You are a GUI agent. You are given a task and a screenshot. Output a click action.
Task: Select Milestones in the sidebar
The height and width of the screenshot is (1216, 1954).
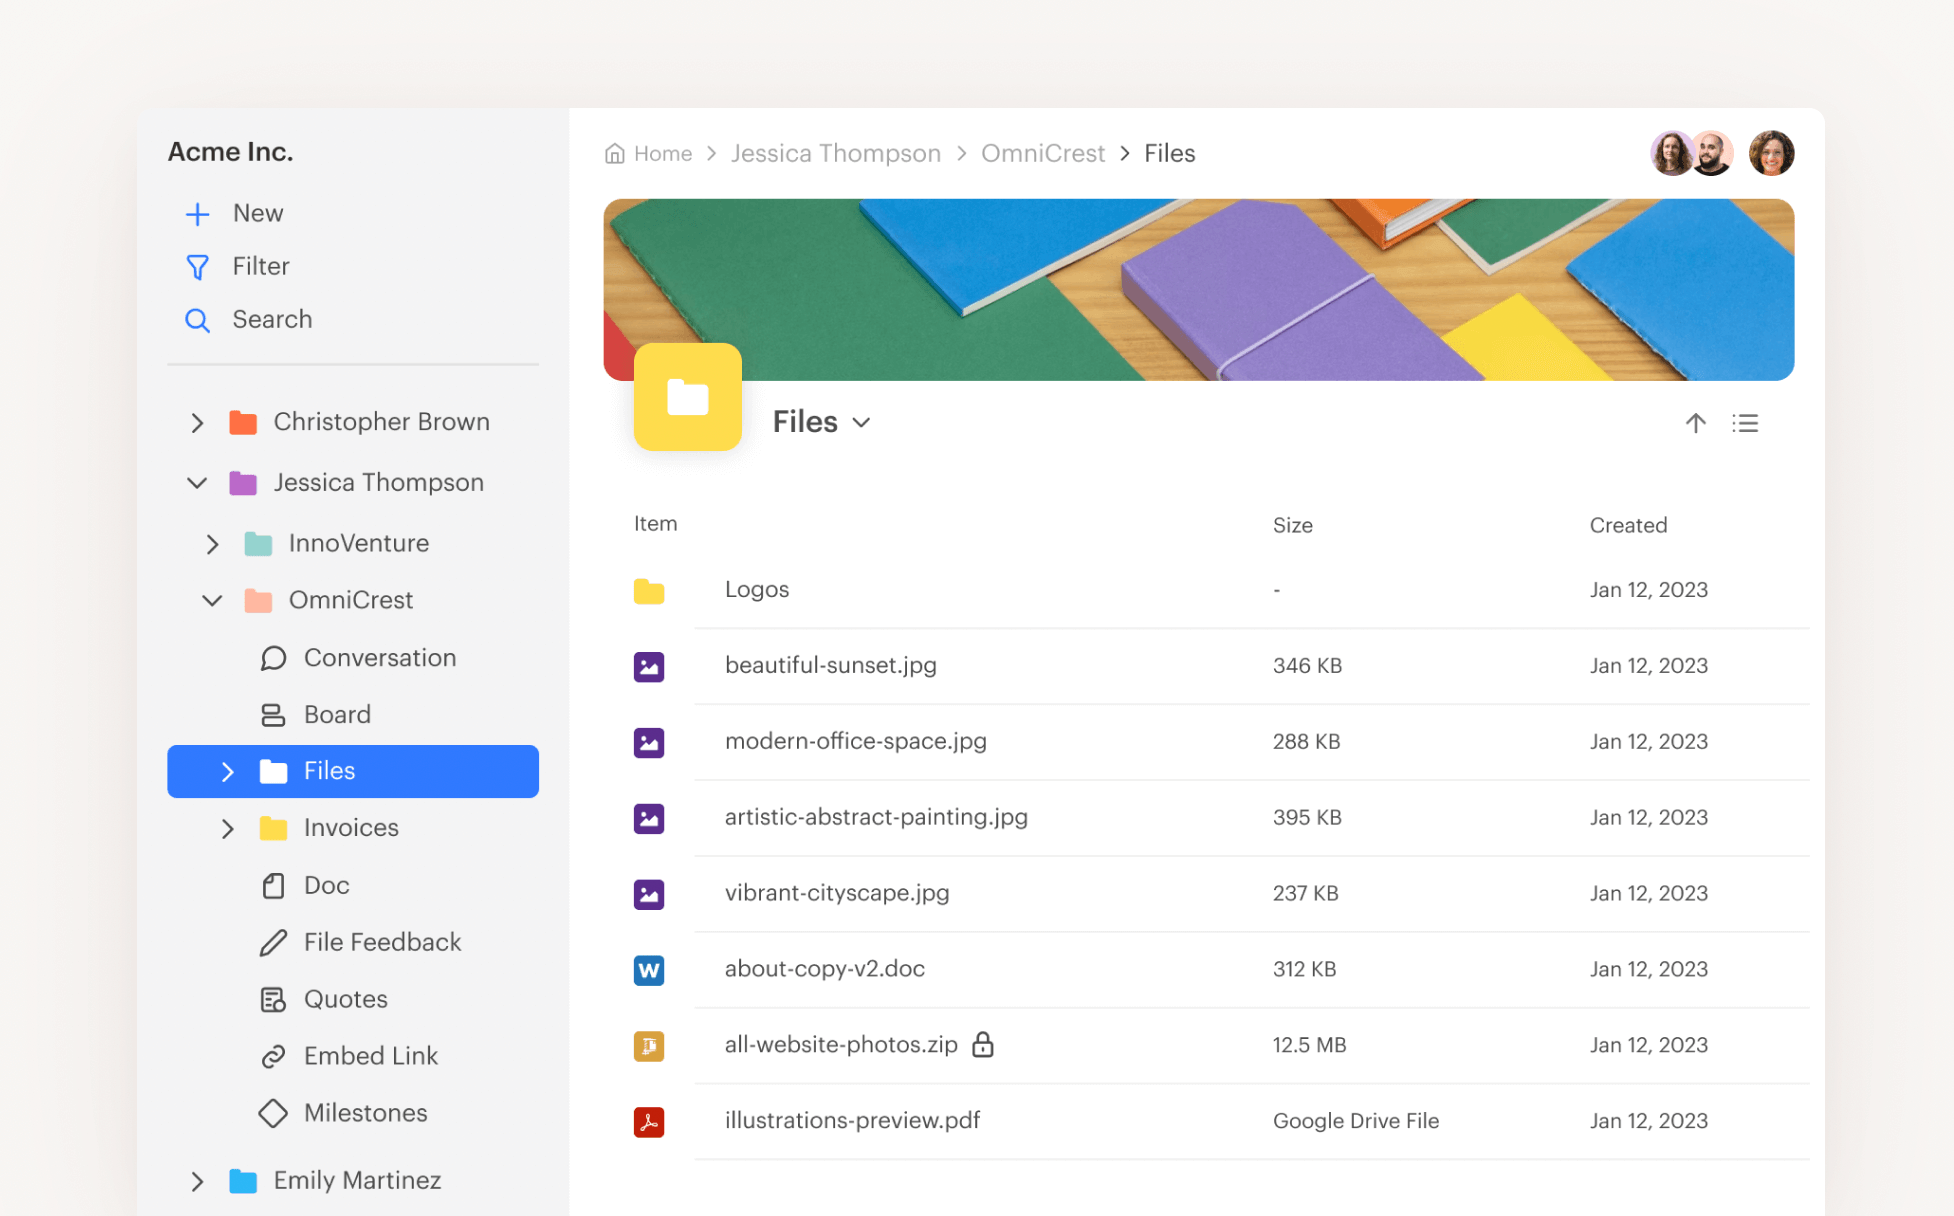point(365,1113)
